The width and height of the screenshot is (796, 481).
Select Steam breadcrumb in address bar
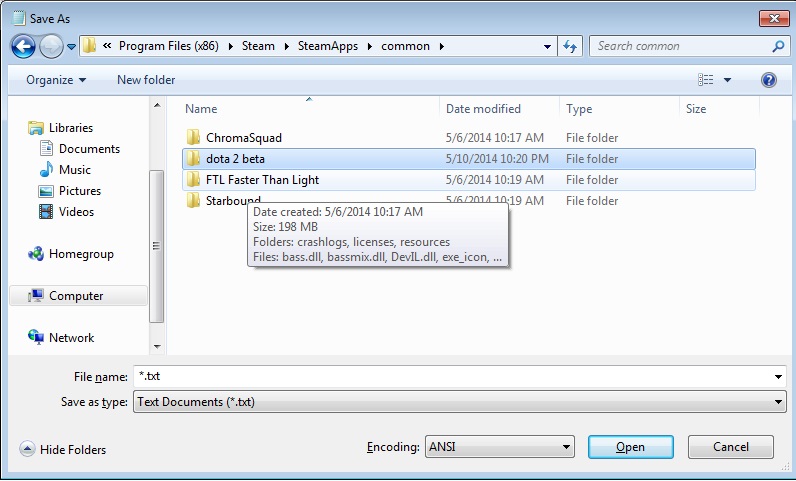pos(258,46)
